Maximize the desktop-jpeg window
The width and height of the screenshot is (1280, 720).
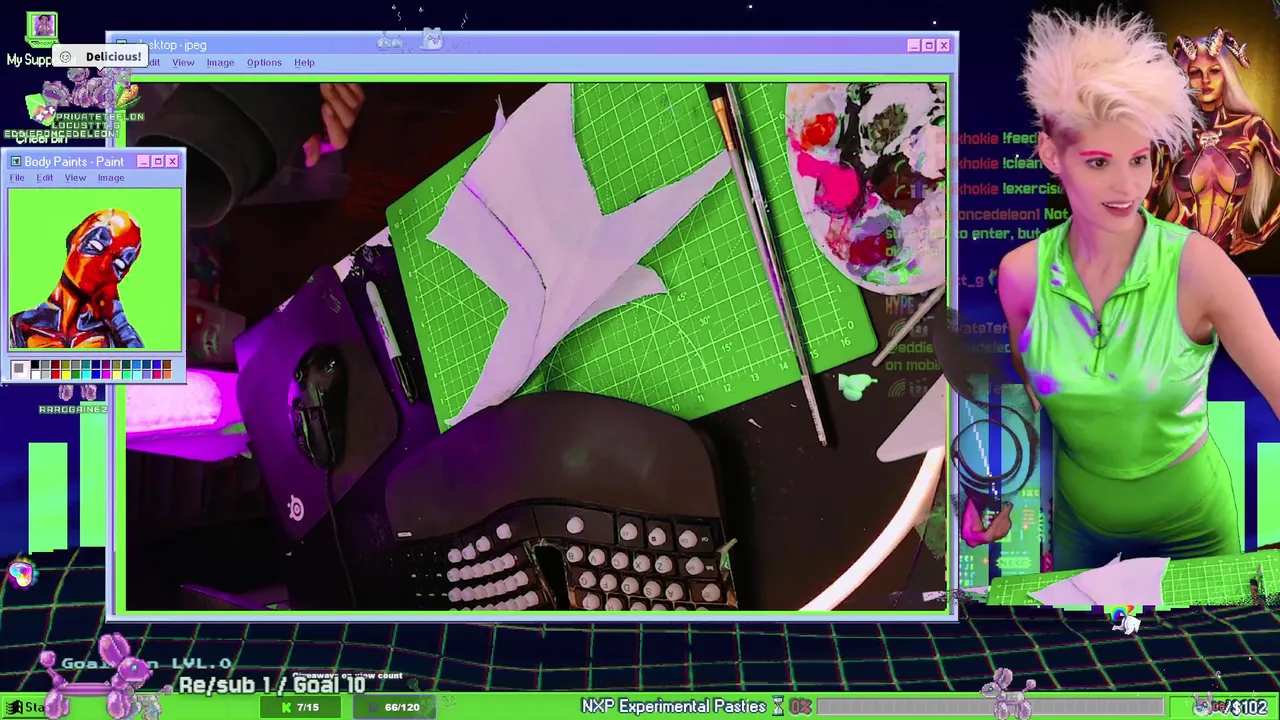point(928,45)
